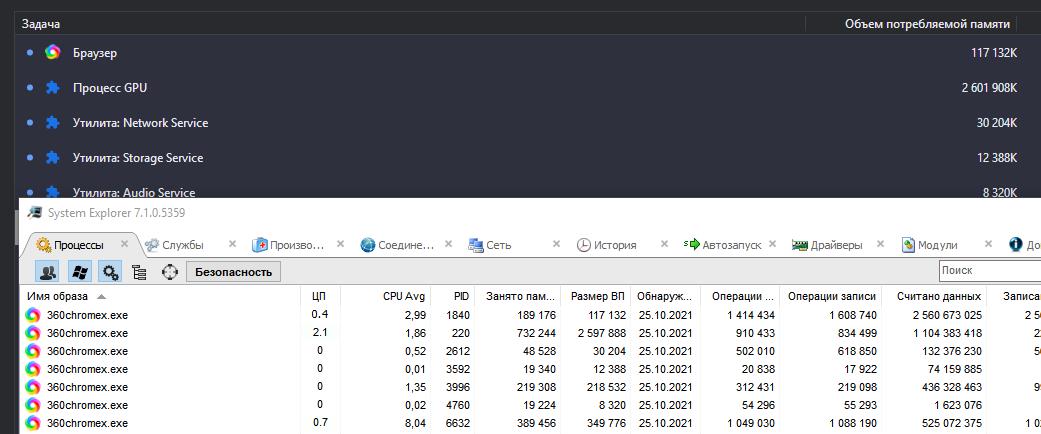Click the Поиск search field
Image resolution: width=1041 pixels, height=434 pixels.
(990, 270)
